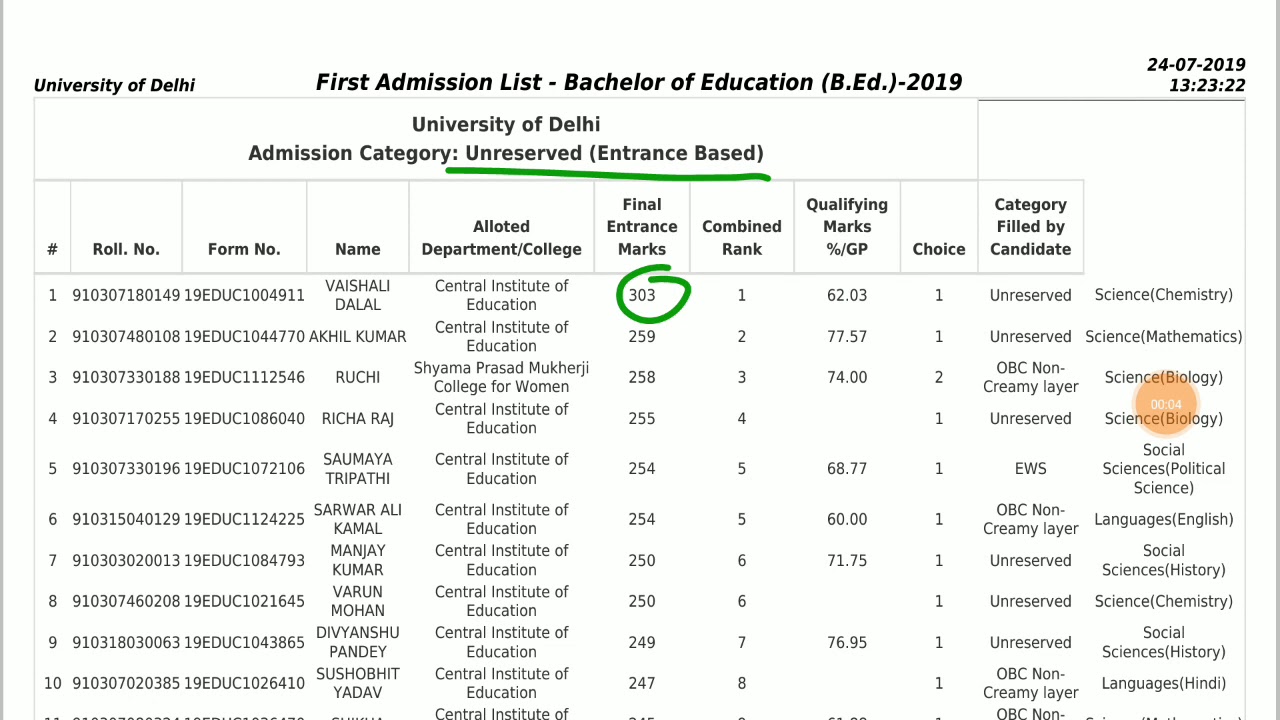Click the 'Combined Rank' column header
1280x720 pixels.
[742, 238]
